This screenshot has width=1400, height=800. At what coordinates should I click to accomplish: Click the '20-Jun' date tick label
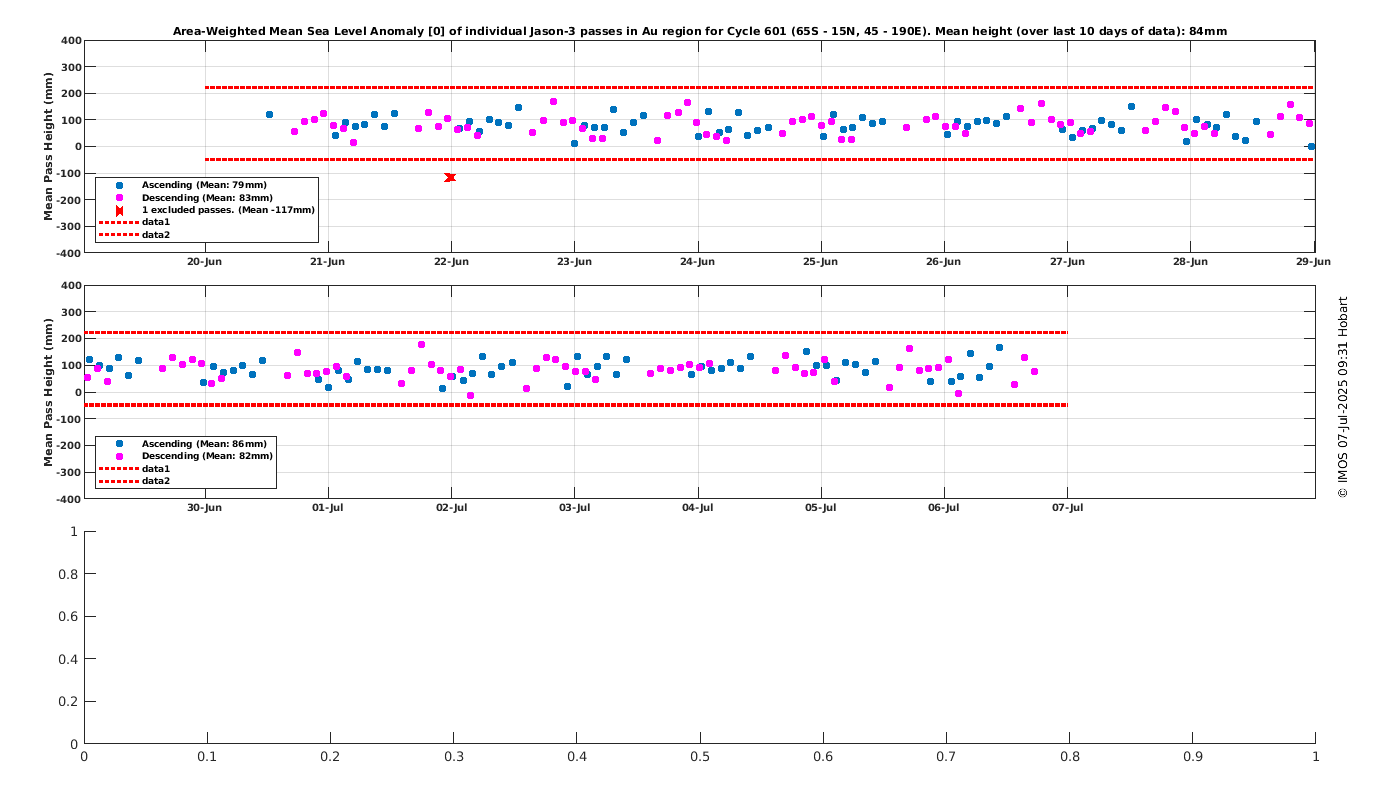(205, 262)
